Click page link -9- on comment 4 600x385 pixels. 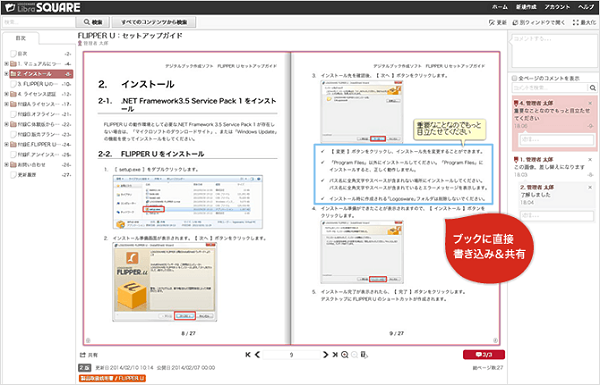tap(590, 126)
